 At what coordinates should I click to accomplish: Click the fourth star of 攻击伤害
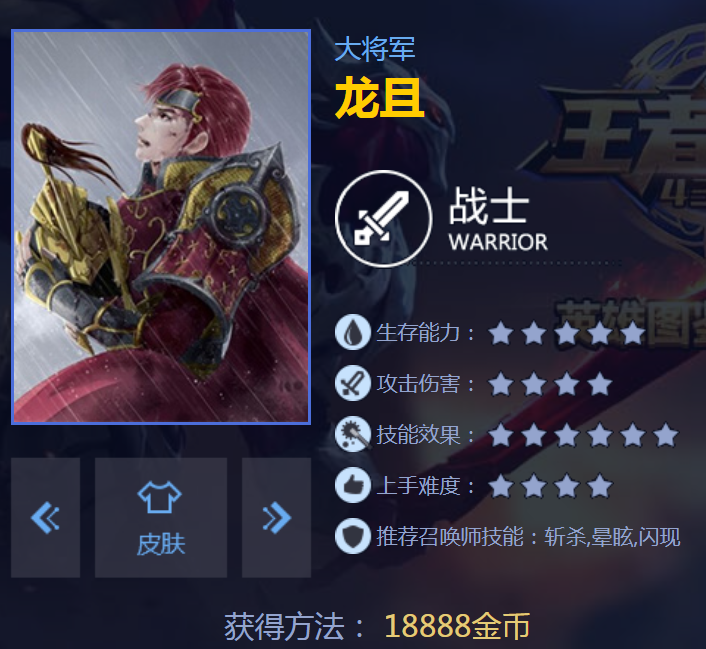click(600, 384)
